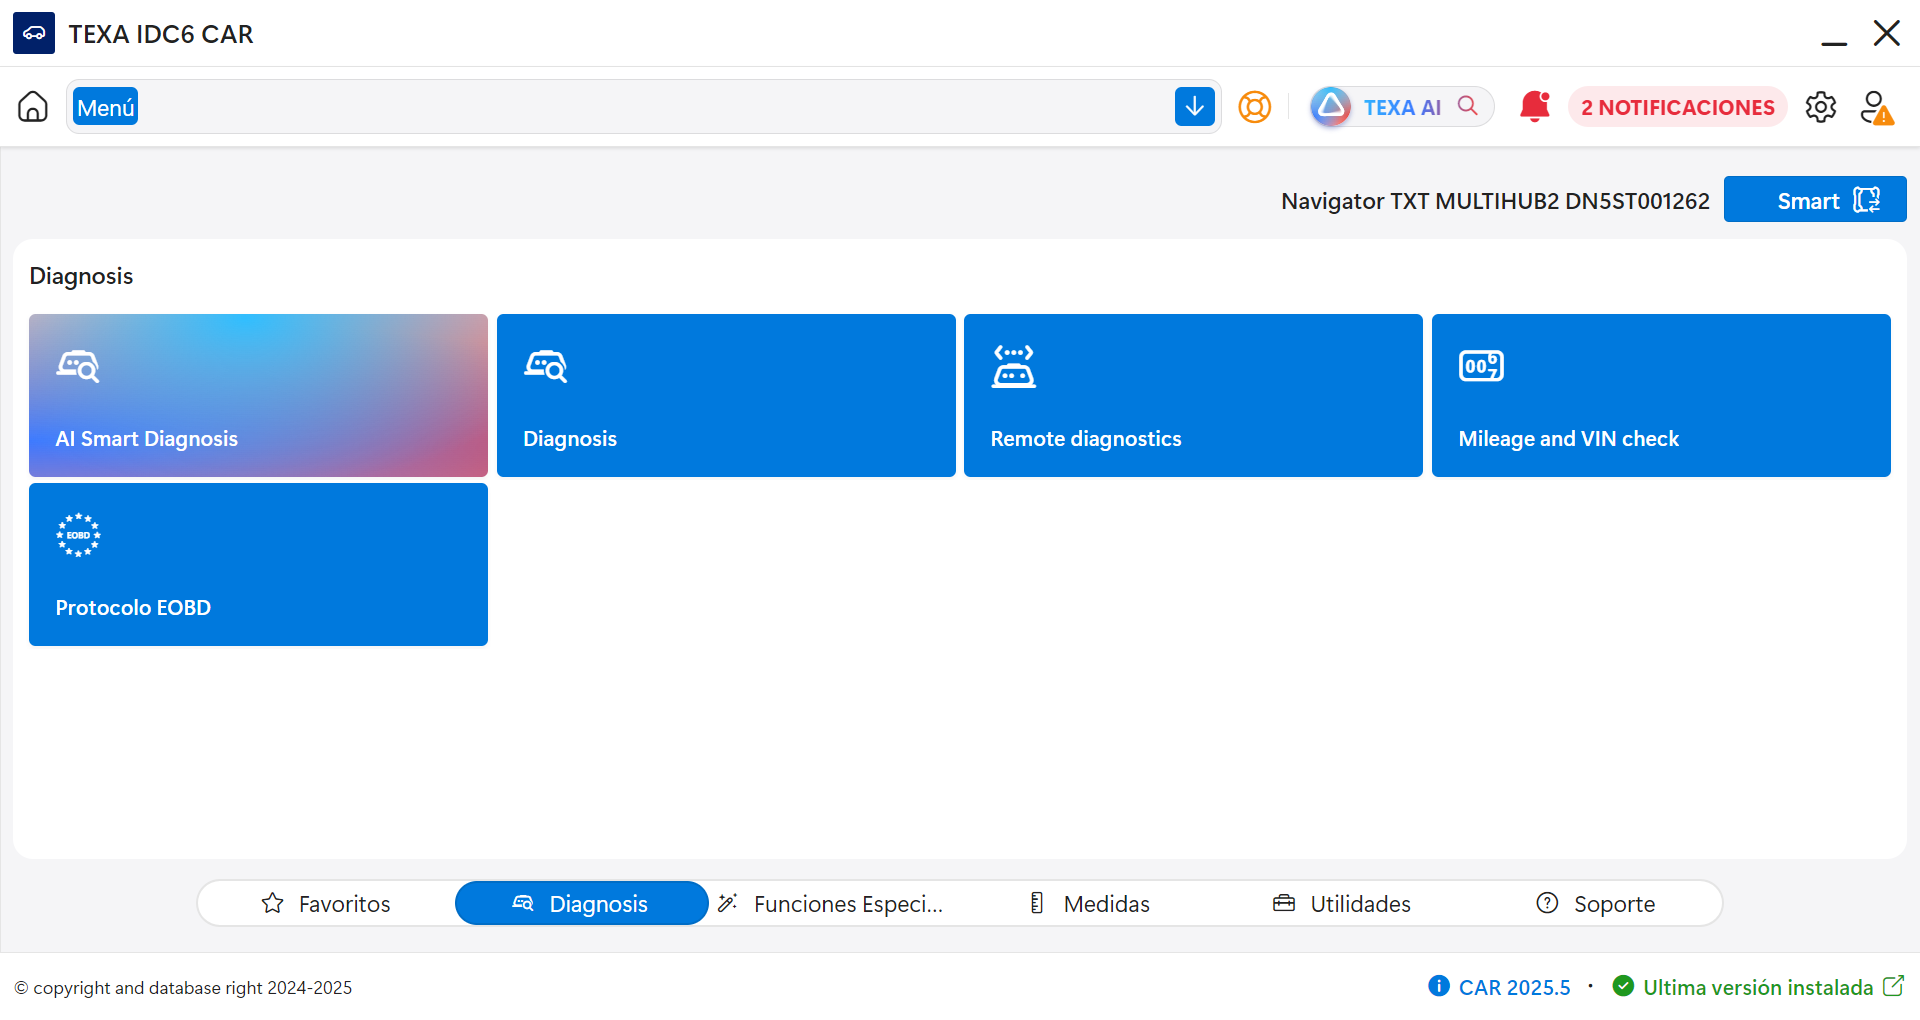Click the green checkmark status icon
The height and width of the screenshot is (1020, 1920).
tap(1623, 986)
